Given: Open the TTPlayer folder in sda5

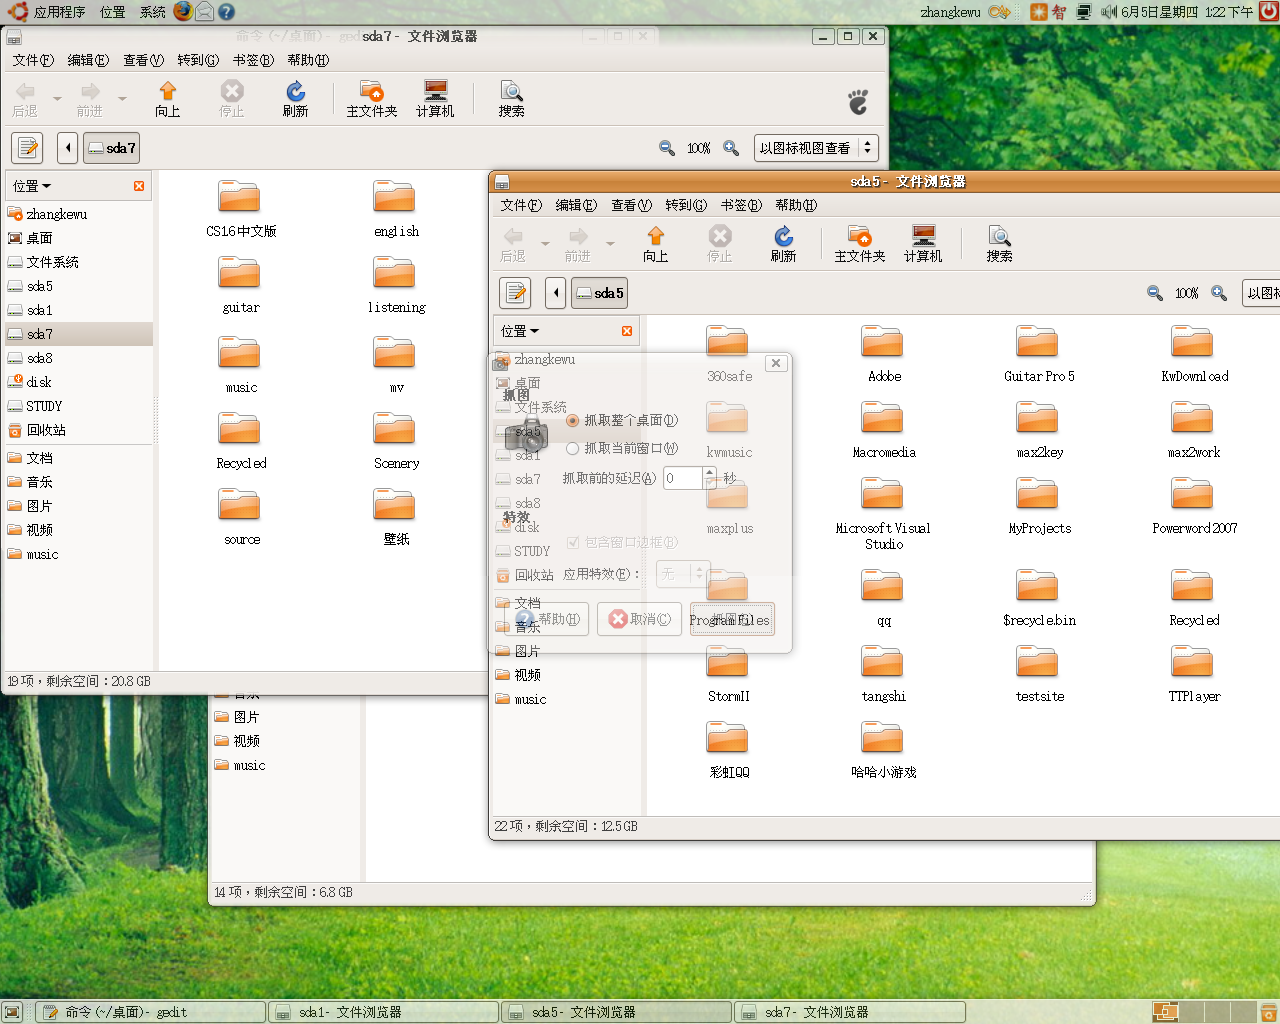Looking at the screenshot, I should pos(1194,674).
